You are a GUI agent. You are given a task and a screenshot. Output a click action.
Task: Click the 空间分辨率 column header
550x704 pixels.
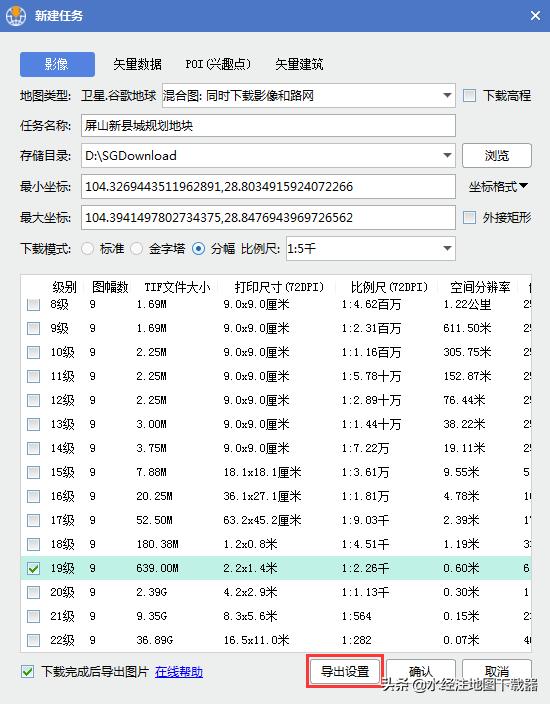(480, 287)
